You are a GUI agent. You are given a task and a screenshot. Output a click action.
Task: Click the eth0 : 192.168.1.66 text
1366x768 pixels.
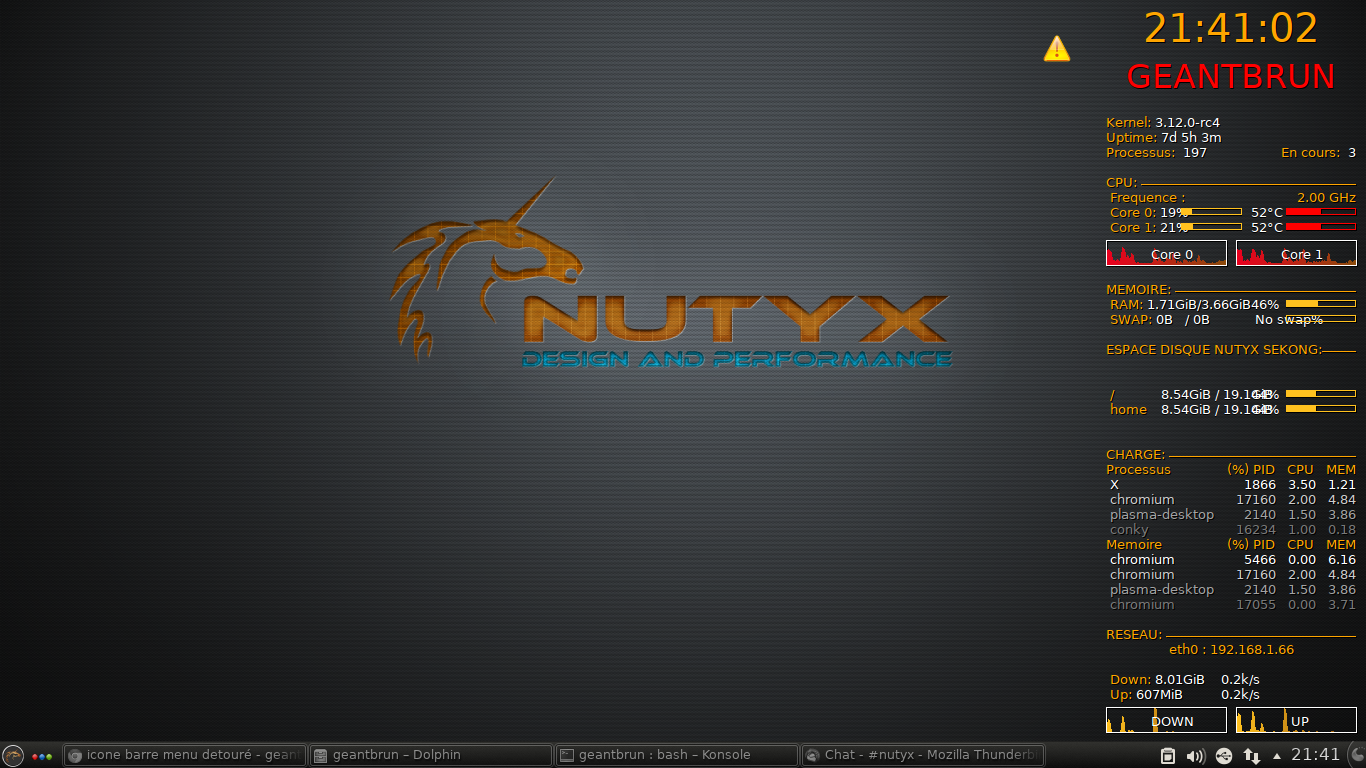pos(1231,650)
